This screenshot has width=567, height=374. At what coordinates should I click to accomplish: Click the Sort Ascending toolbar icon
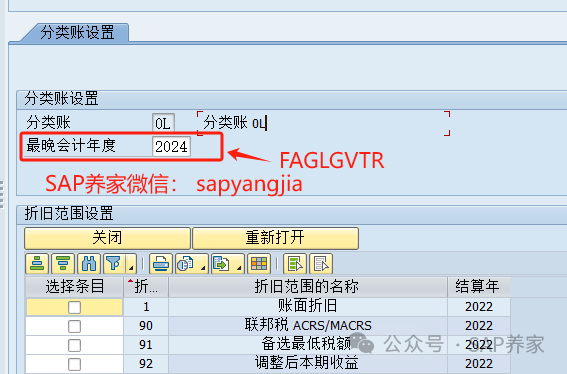click(37, 264)
